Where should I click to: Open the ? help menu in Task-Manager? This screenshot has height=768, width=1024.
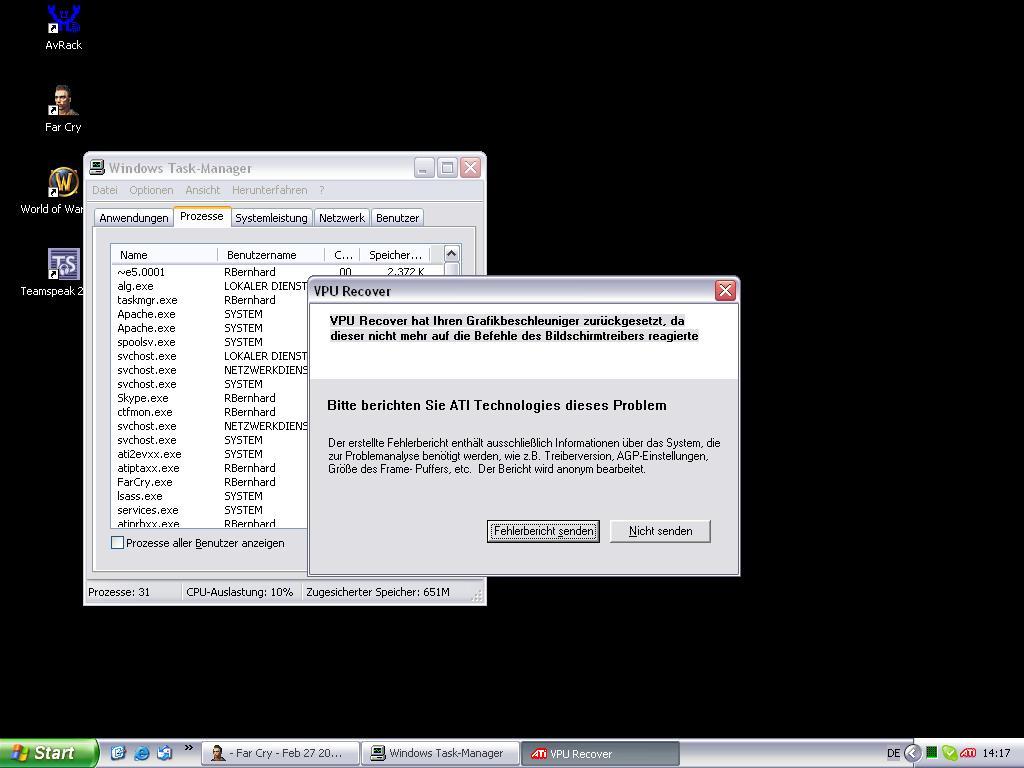[x=321, y=190]
